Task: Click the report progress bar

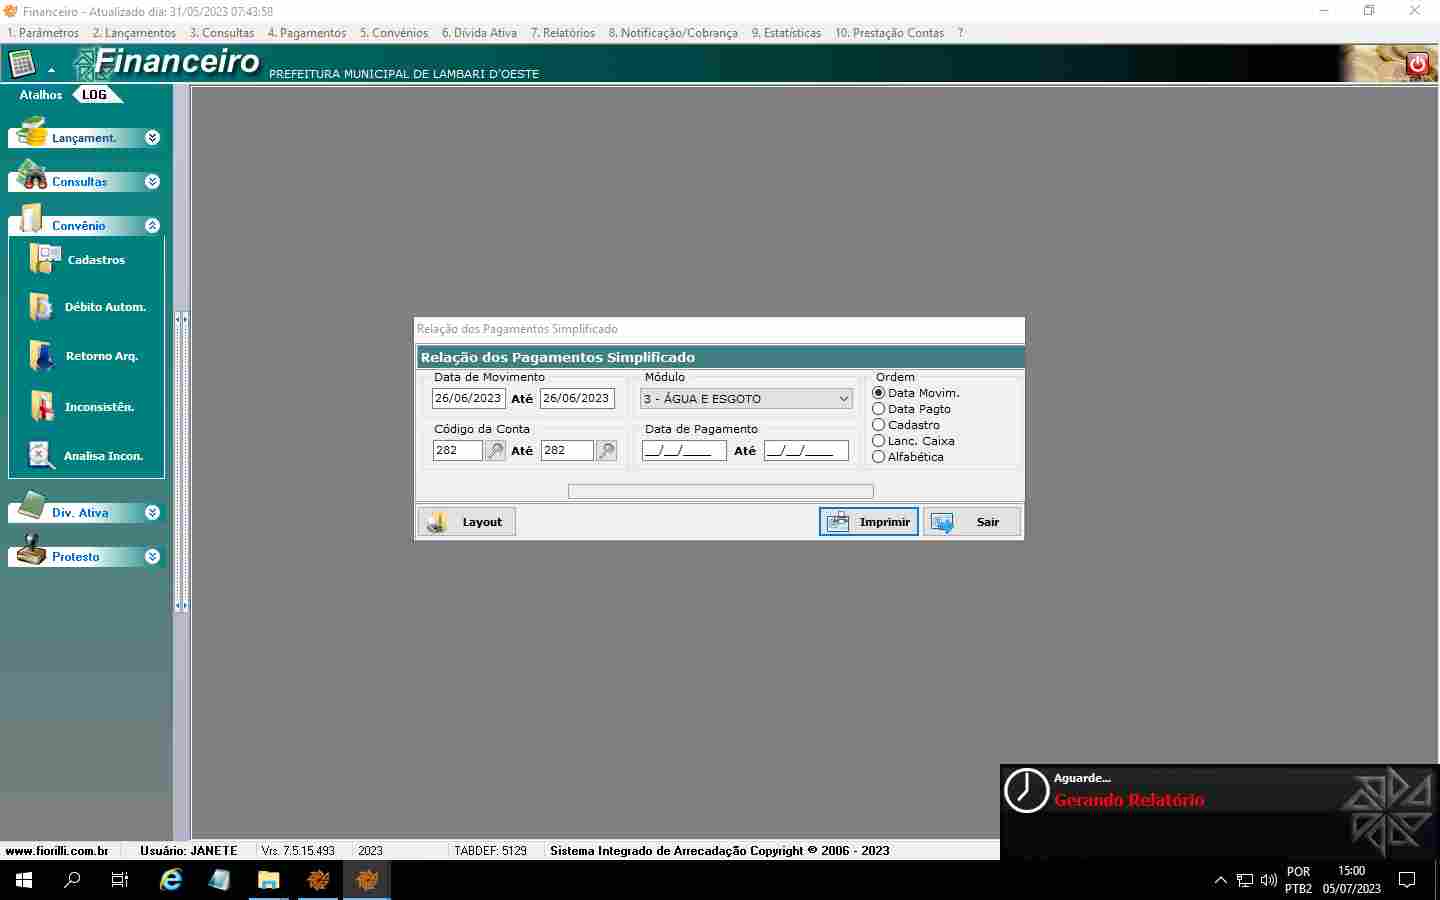Action: point(720,491)
